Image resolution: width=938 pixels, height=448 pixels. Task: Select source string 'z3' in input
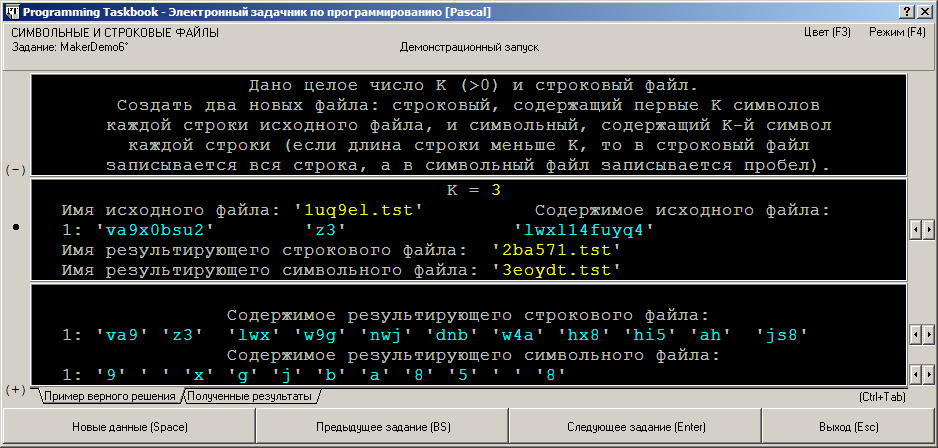click(327, 230)
